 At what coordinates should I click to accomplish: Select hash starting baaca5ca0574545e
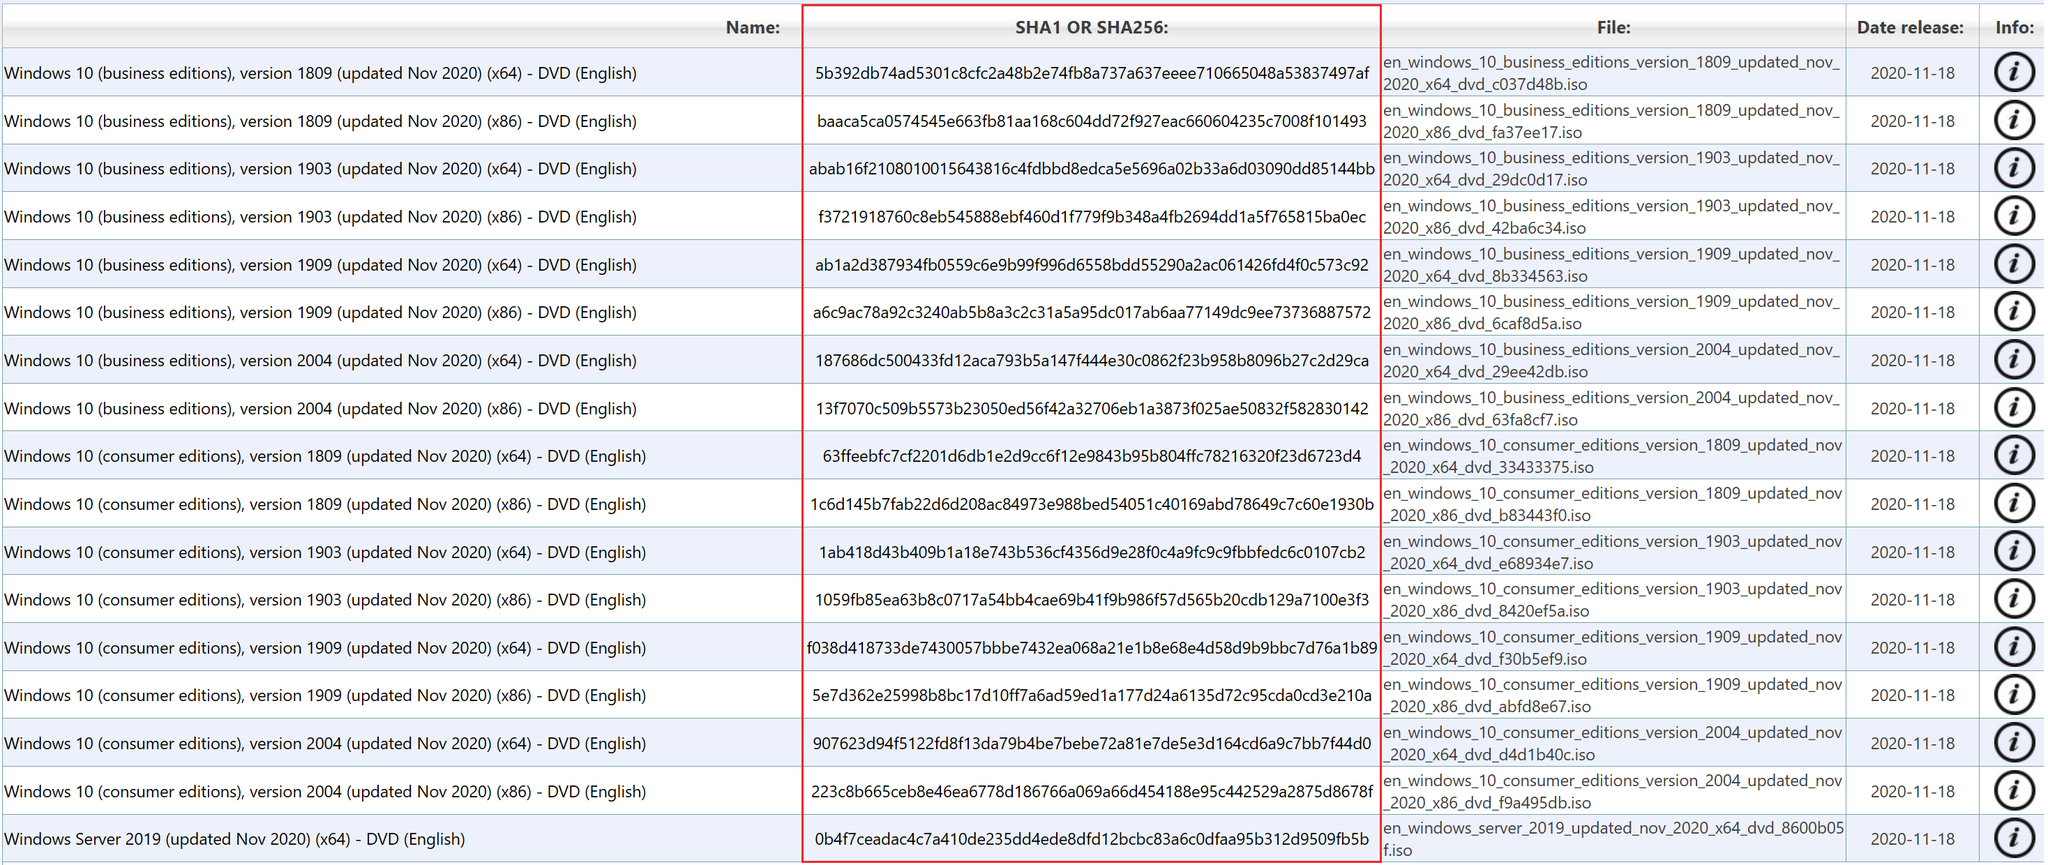tap(1092, 121)
